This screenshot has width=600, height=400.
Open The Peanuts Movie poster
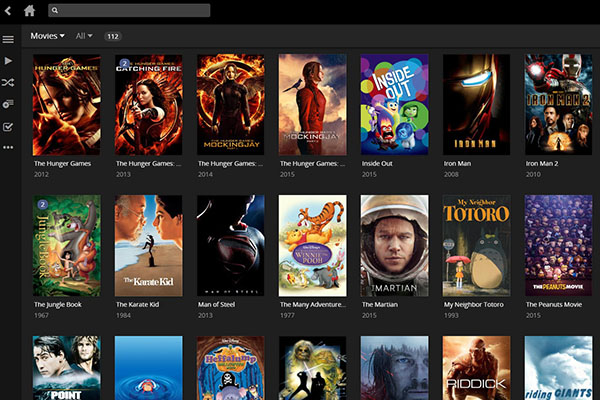[x=558, y=246]
